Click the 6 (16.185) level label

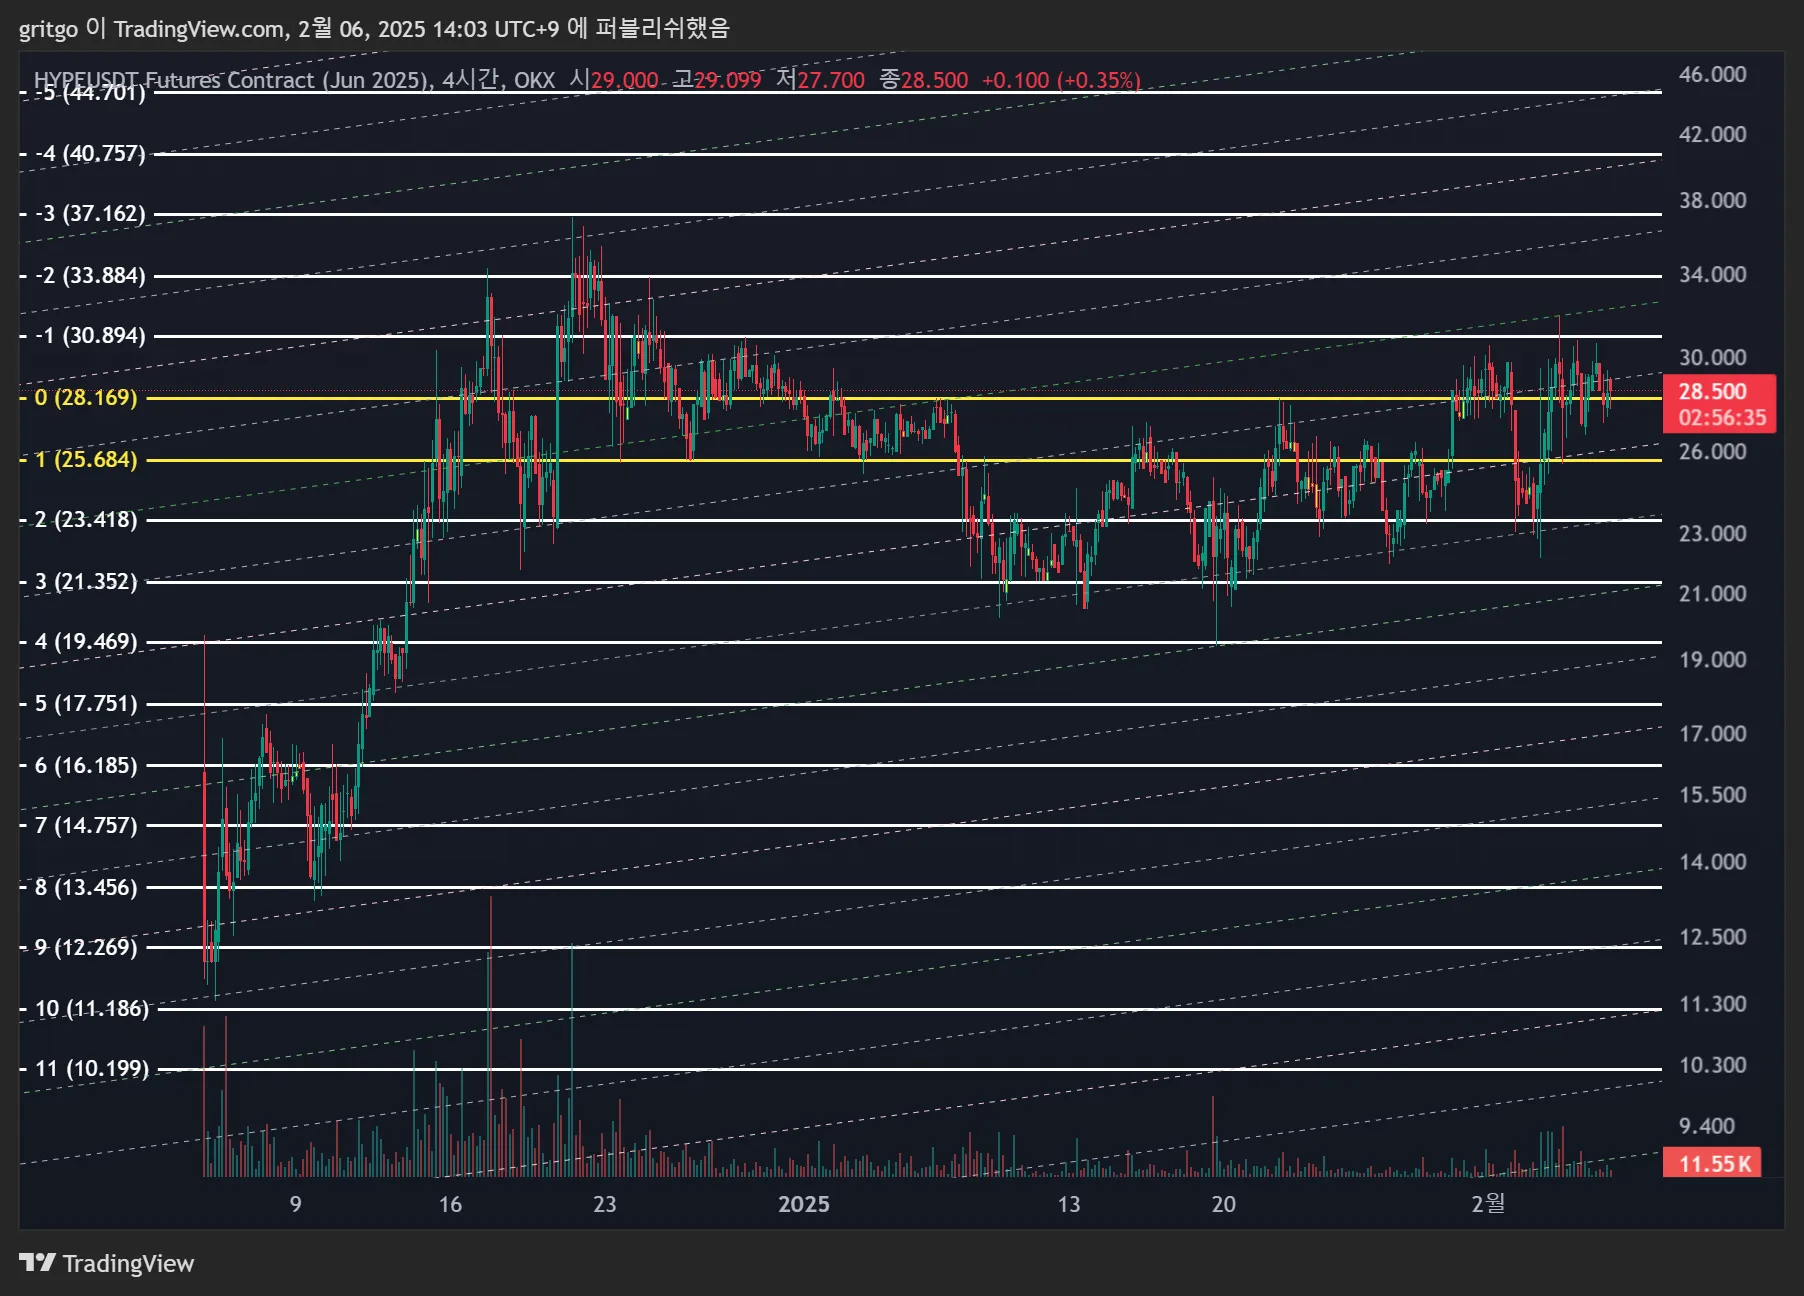(x=86, y=765)
